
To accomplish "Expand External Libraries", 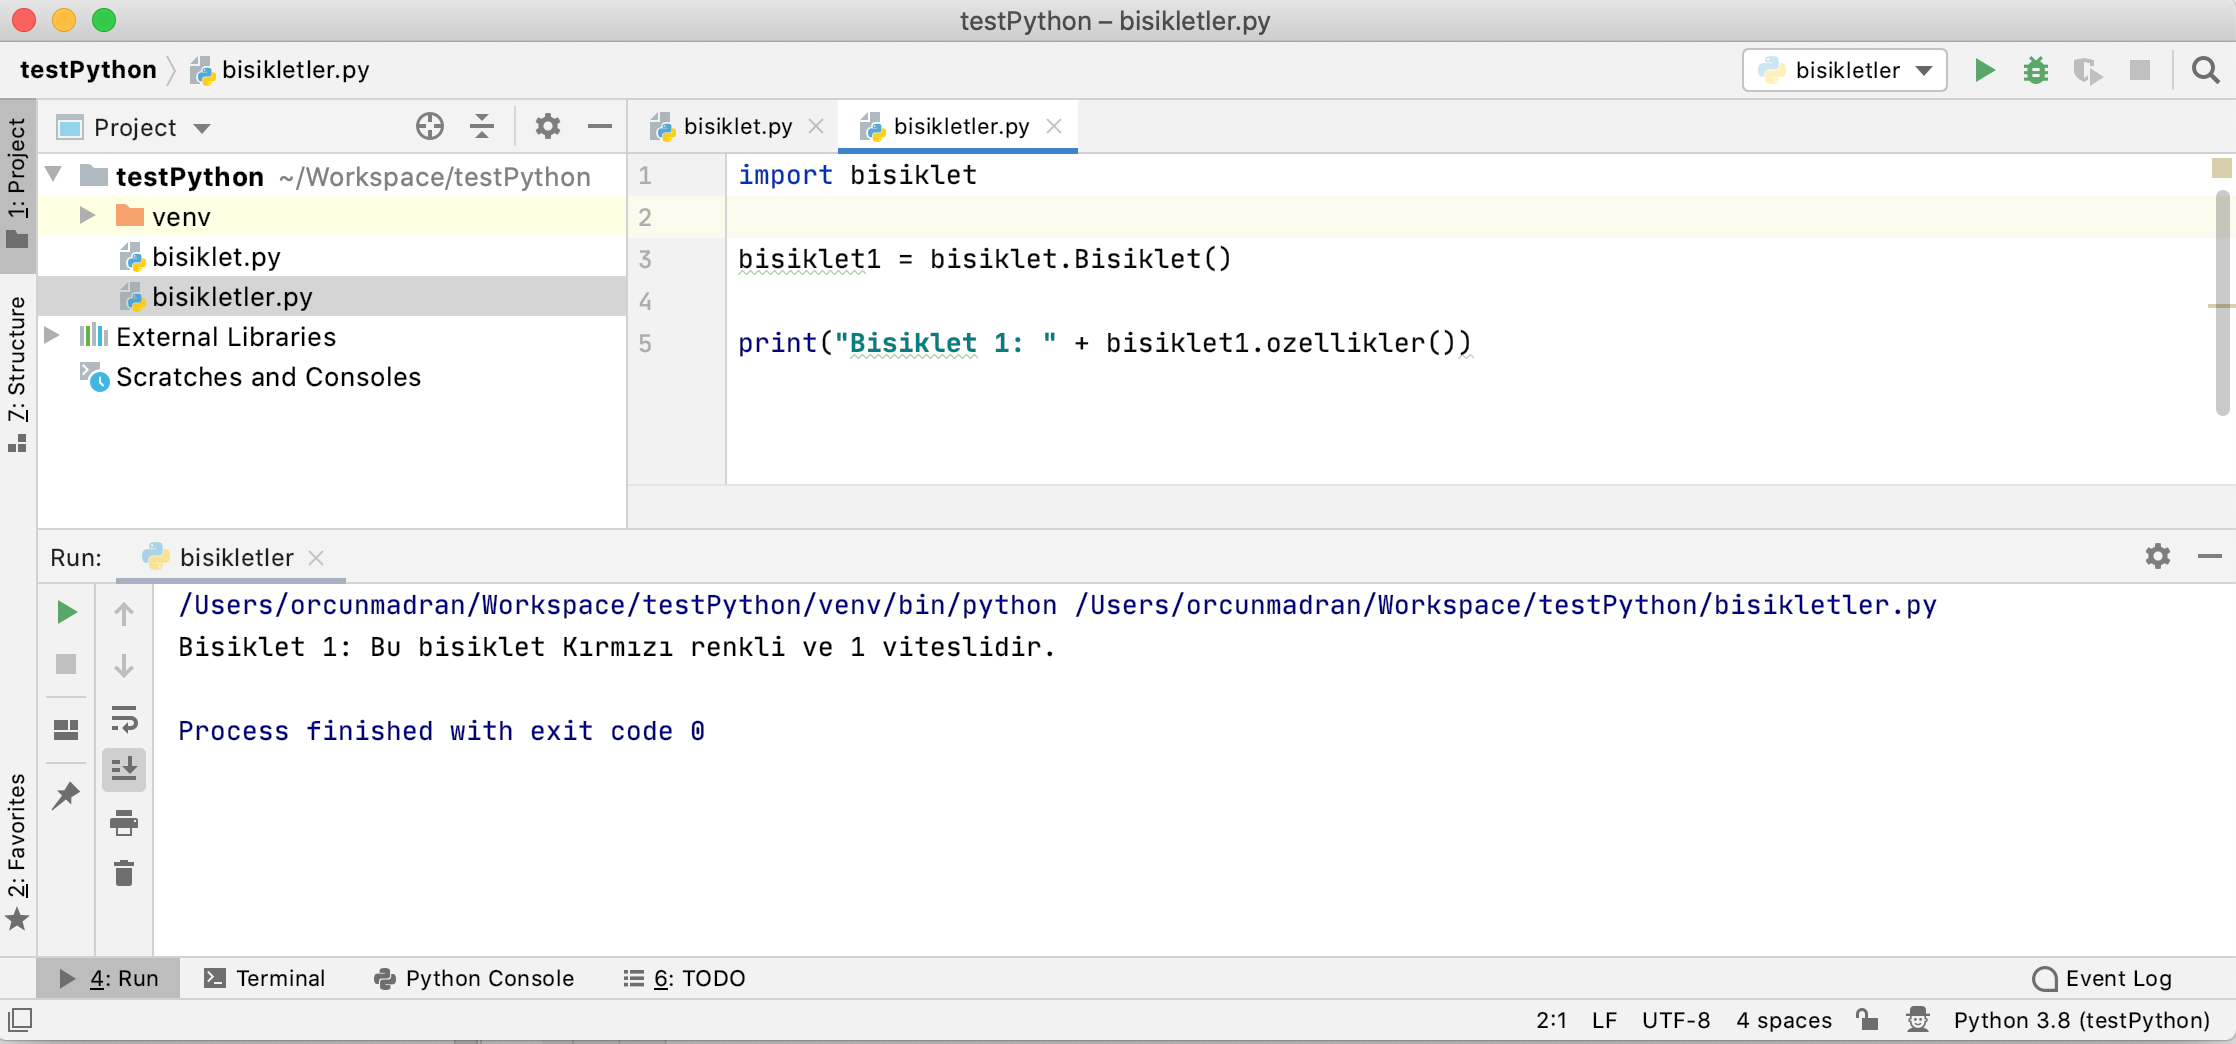I will click(x=52, y=335).
